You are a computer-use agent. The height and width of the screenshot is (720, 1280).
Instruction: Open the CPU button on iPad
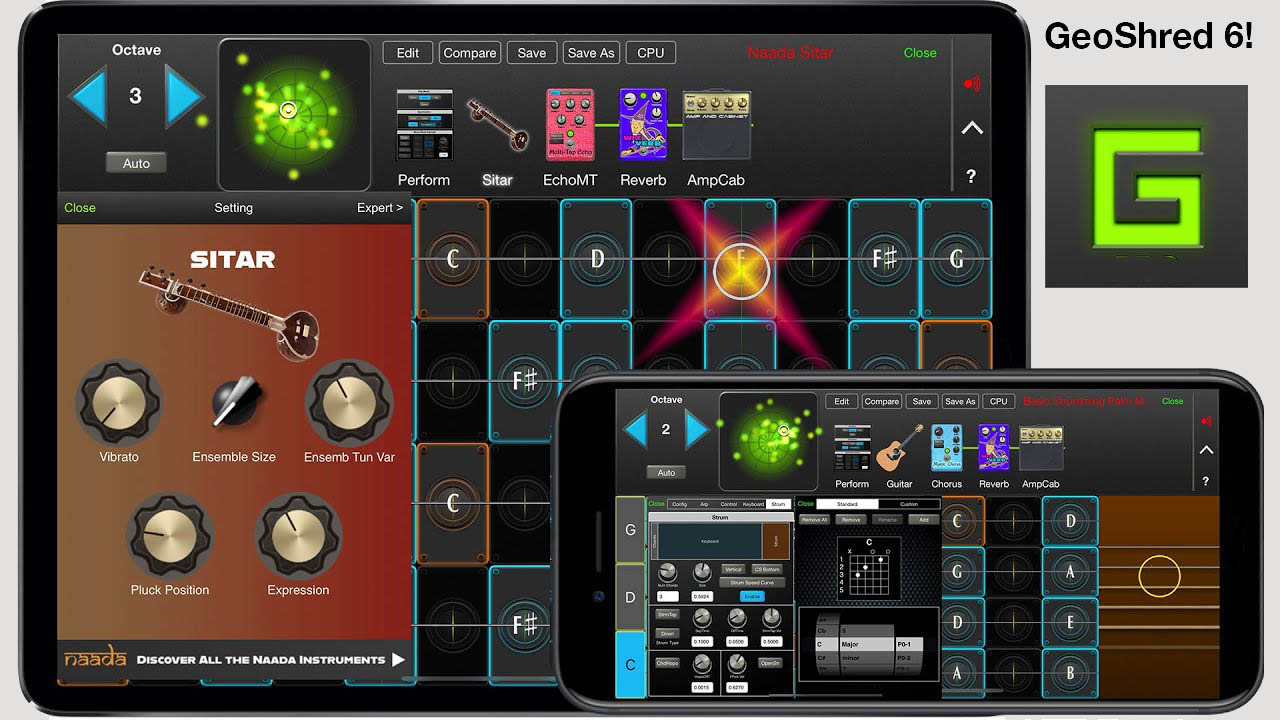pos(651,53)
